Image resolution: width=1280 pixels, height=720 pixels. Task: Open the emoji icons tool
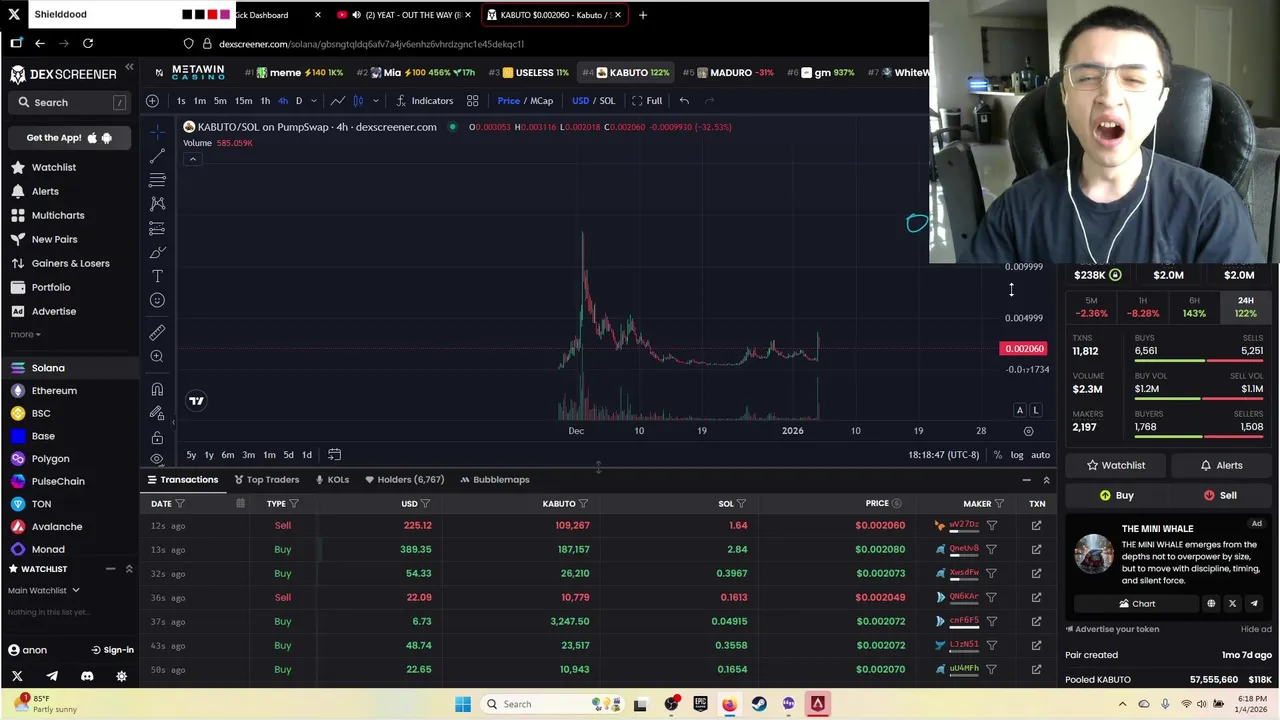[x=157, y=300]
